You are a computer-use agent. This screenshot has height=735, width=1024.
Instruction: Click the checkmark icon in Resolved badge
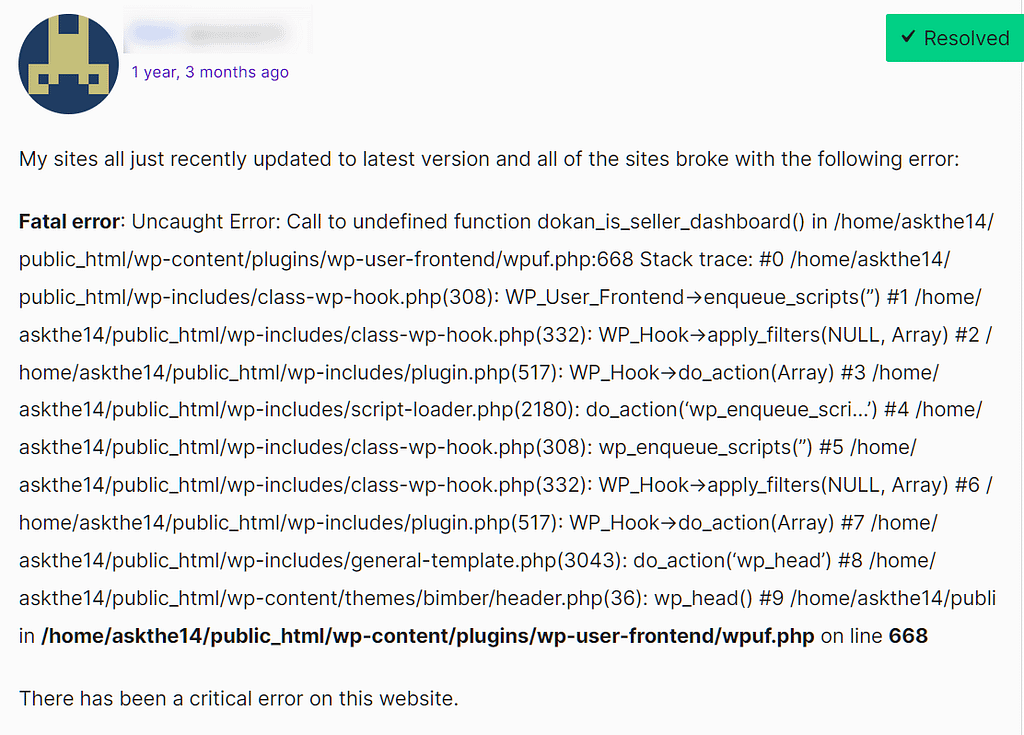click(x=908, y=38)
